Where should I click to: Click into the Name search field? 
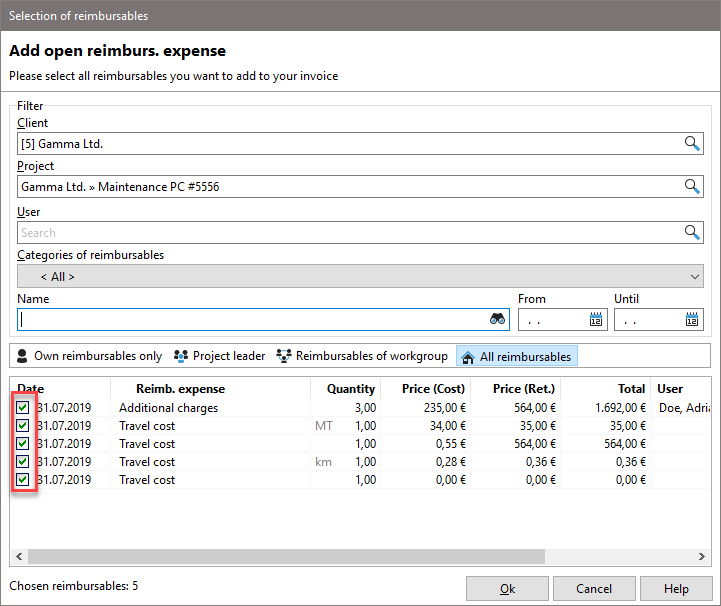[250, 320]
